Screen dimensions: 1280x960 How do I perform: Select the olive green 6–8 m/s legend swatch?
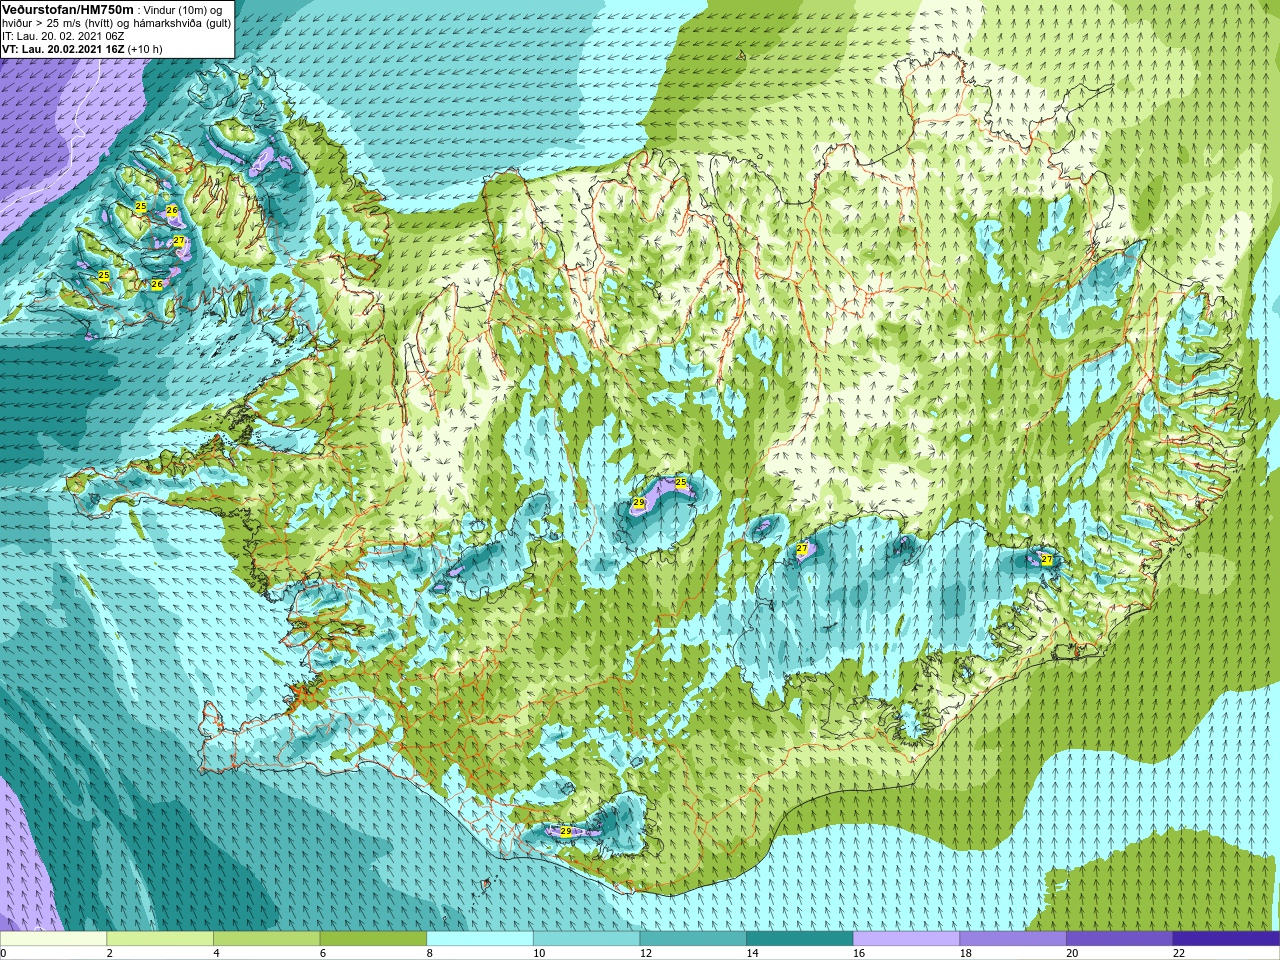(x=373, y=939)
